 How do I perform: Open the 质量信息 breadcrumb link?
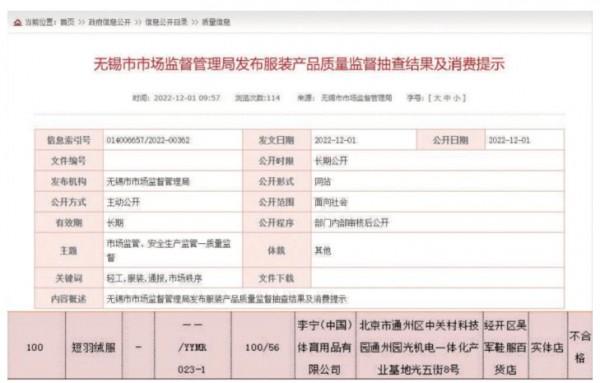(216, 22)
